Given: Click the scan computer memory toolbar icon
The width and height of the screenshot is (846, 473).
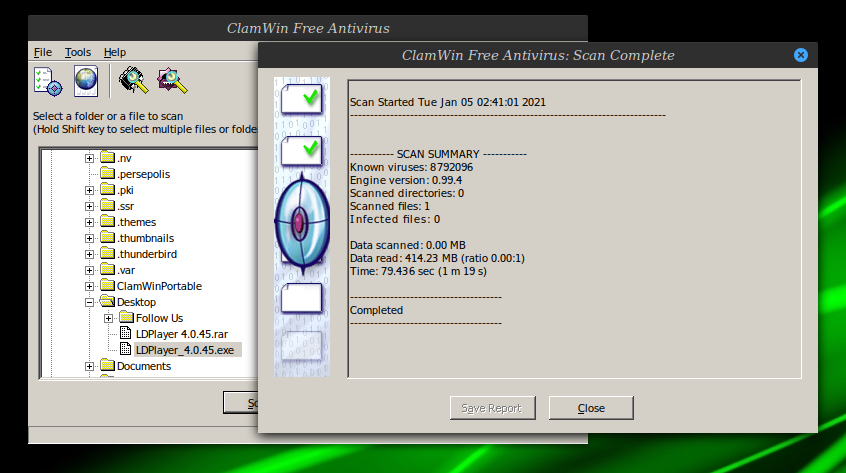Looking at the screenshot, I should pyautogui.click(x=133, y=80).
